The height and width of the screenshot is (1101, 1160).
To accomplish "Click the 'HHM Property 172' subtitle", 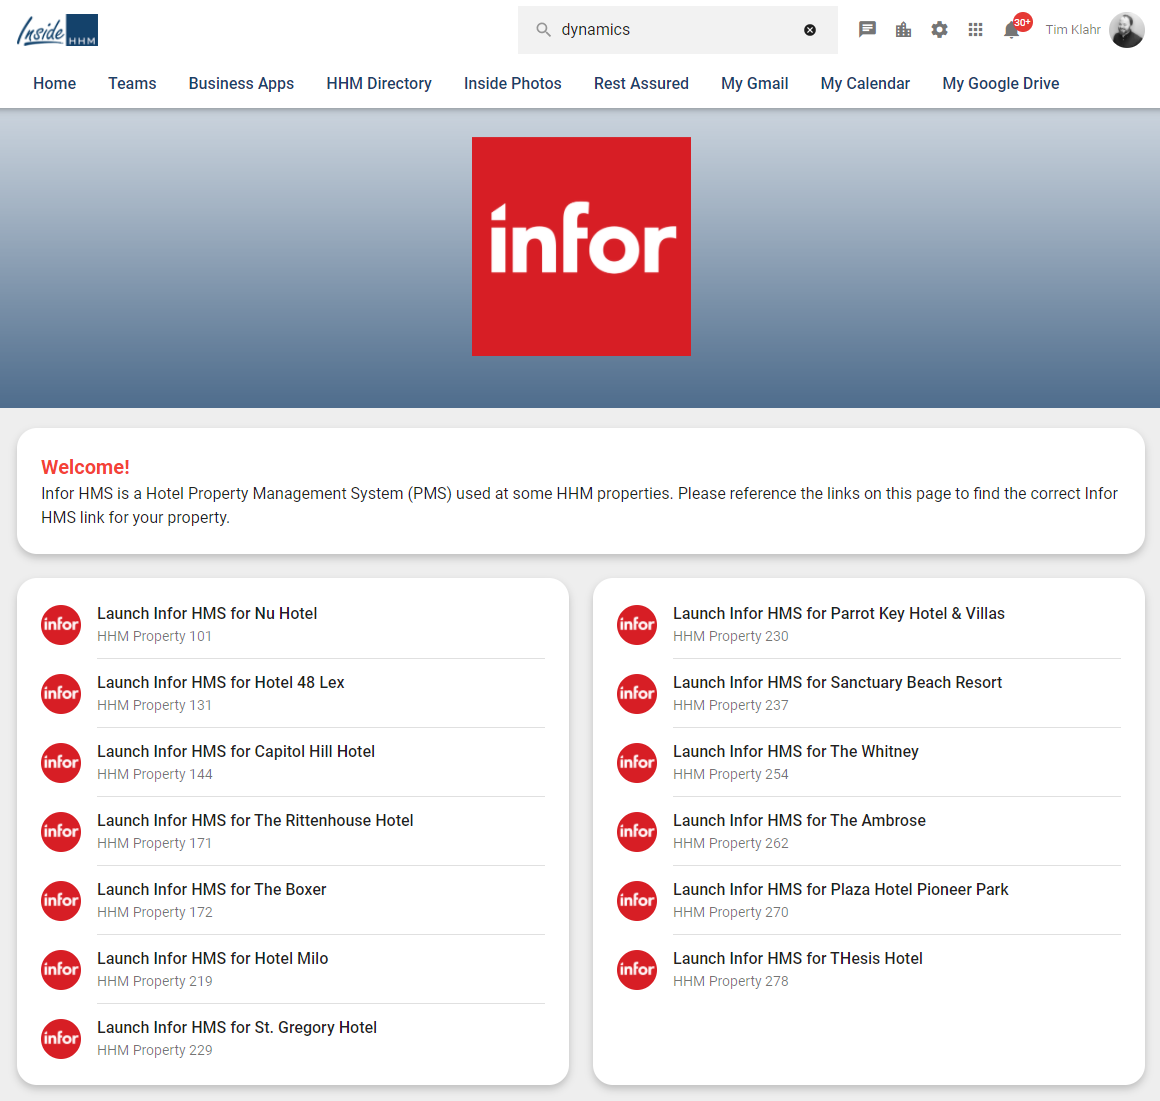I will 155,912.
